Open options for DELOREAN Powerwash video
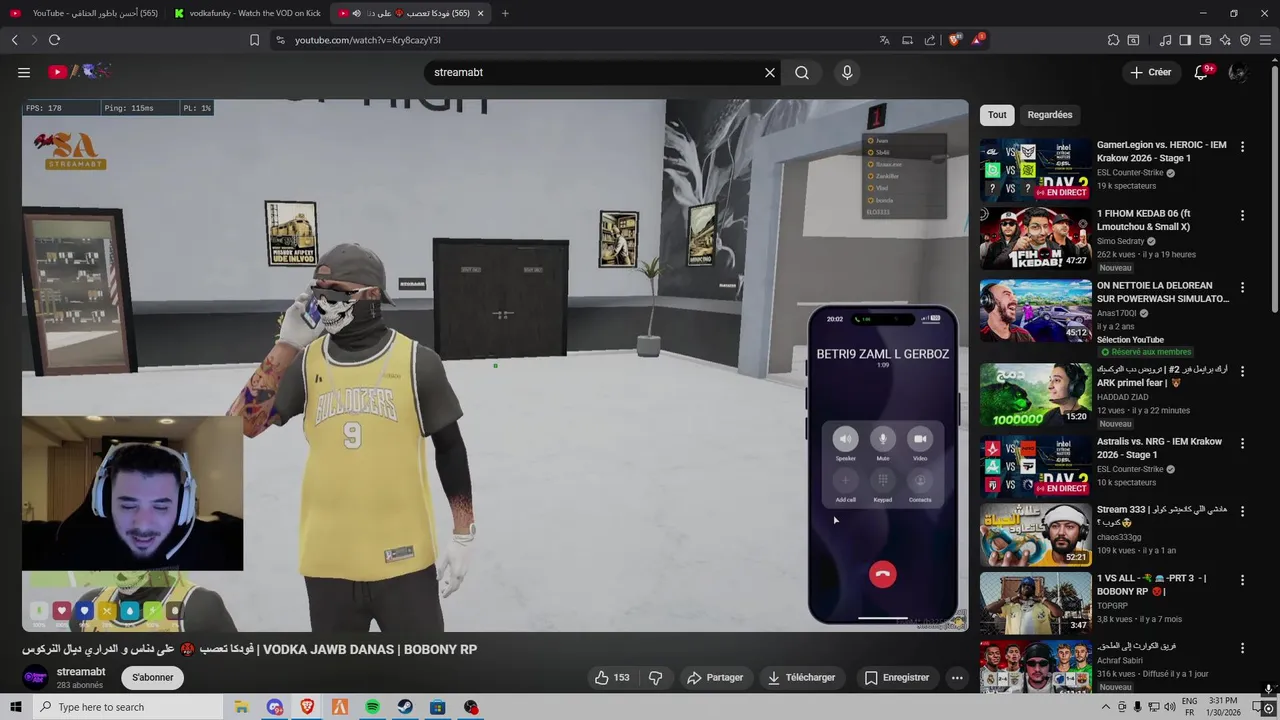 1242,286
